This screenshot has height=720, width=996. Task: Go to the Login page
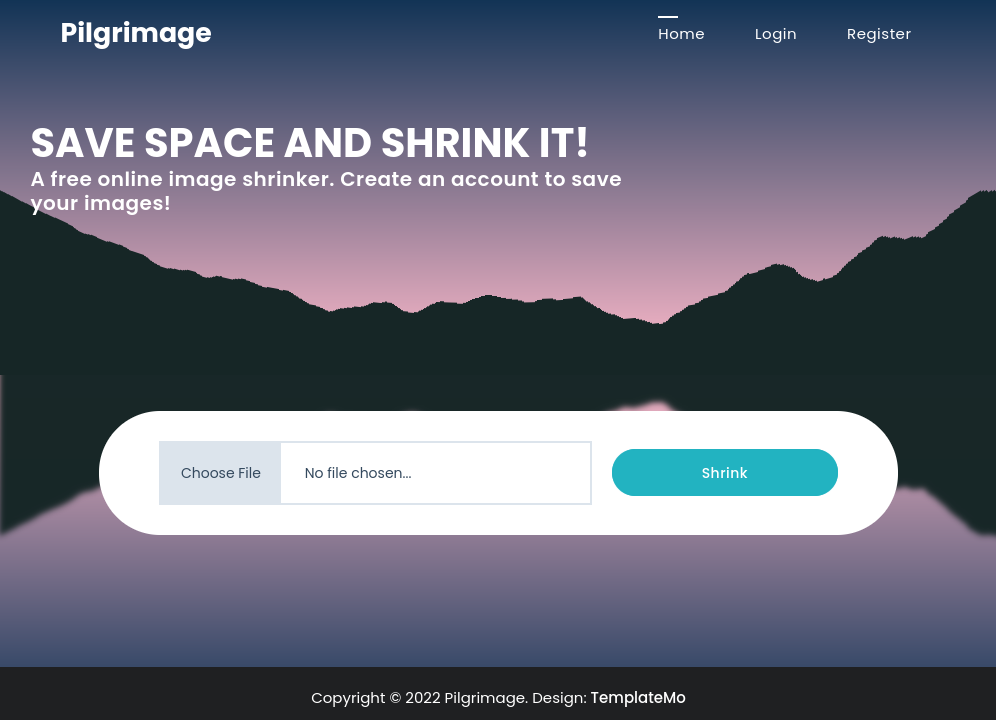point(775,34)
